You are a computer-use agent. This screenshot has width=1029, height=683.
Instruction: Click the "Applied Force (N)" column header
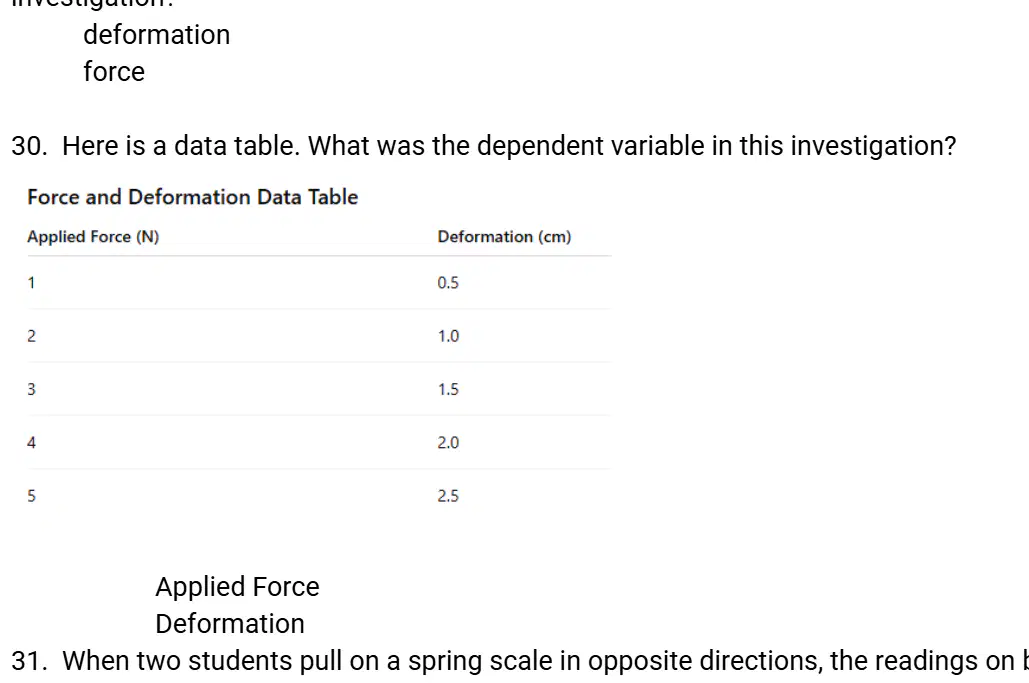93,237
